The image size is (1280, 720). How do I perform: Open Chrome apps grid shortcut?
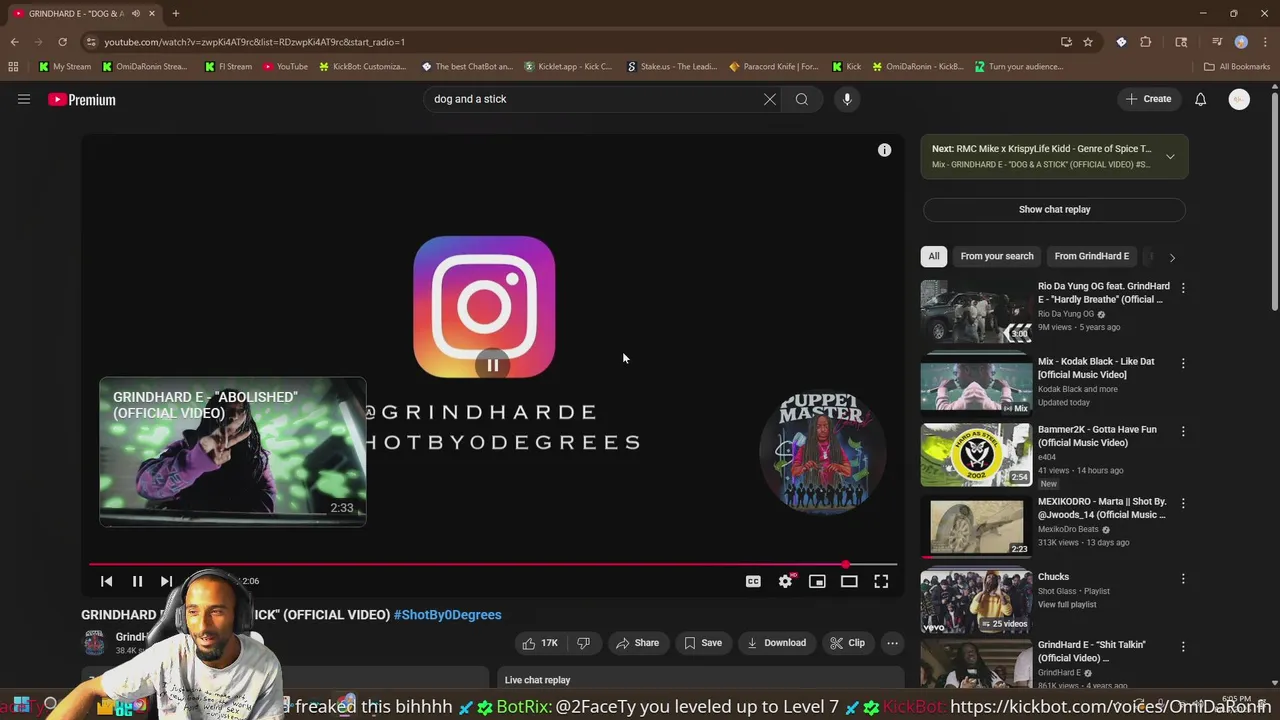pyautogui.click(x=13, y=67)
